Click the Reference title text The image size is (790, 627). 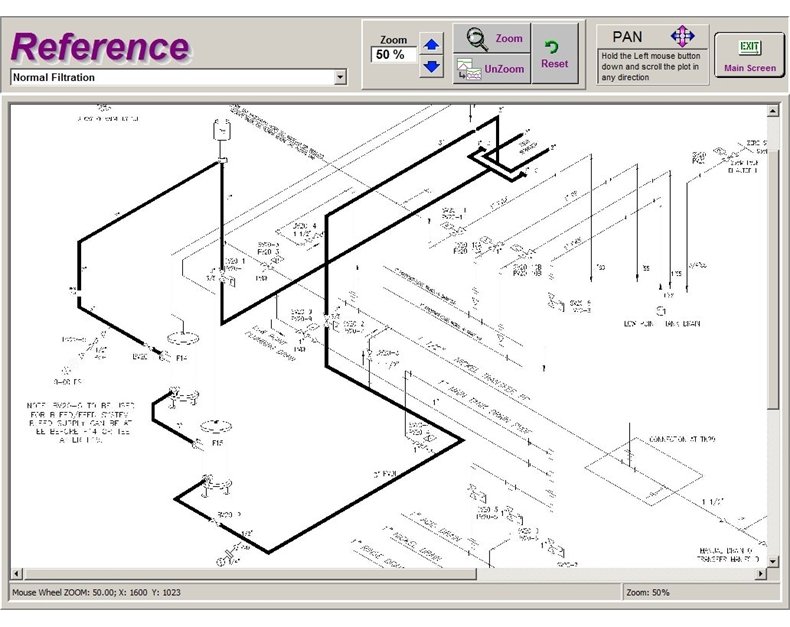pyautogui.click(x=100, y=46)
